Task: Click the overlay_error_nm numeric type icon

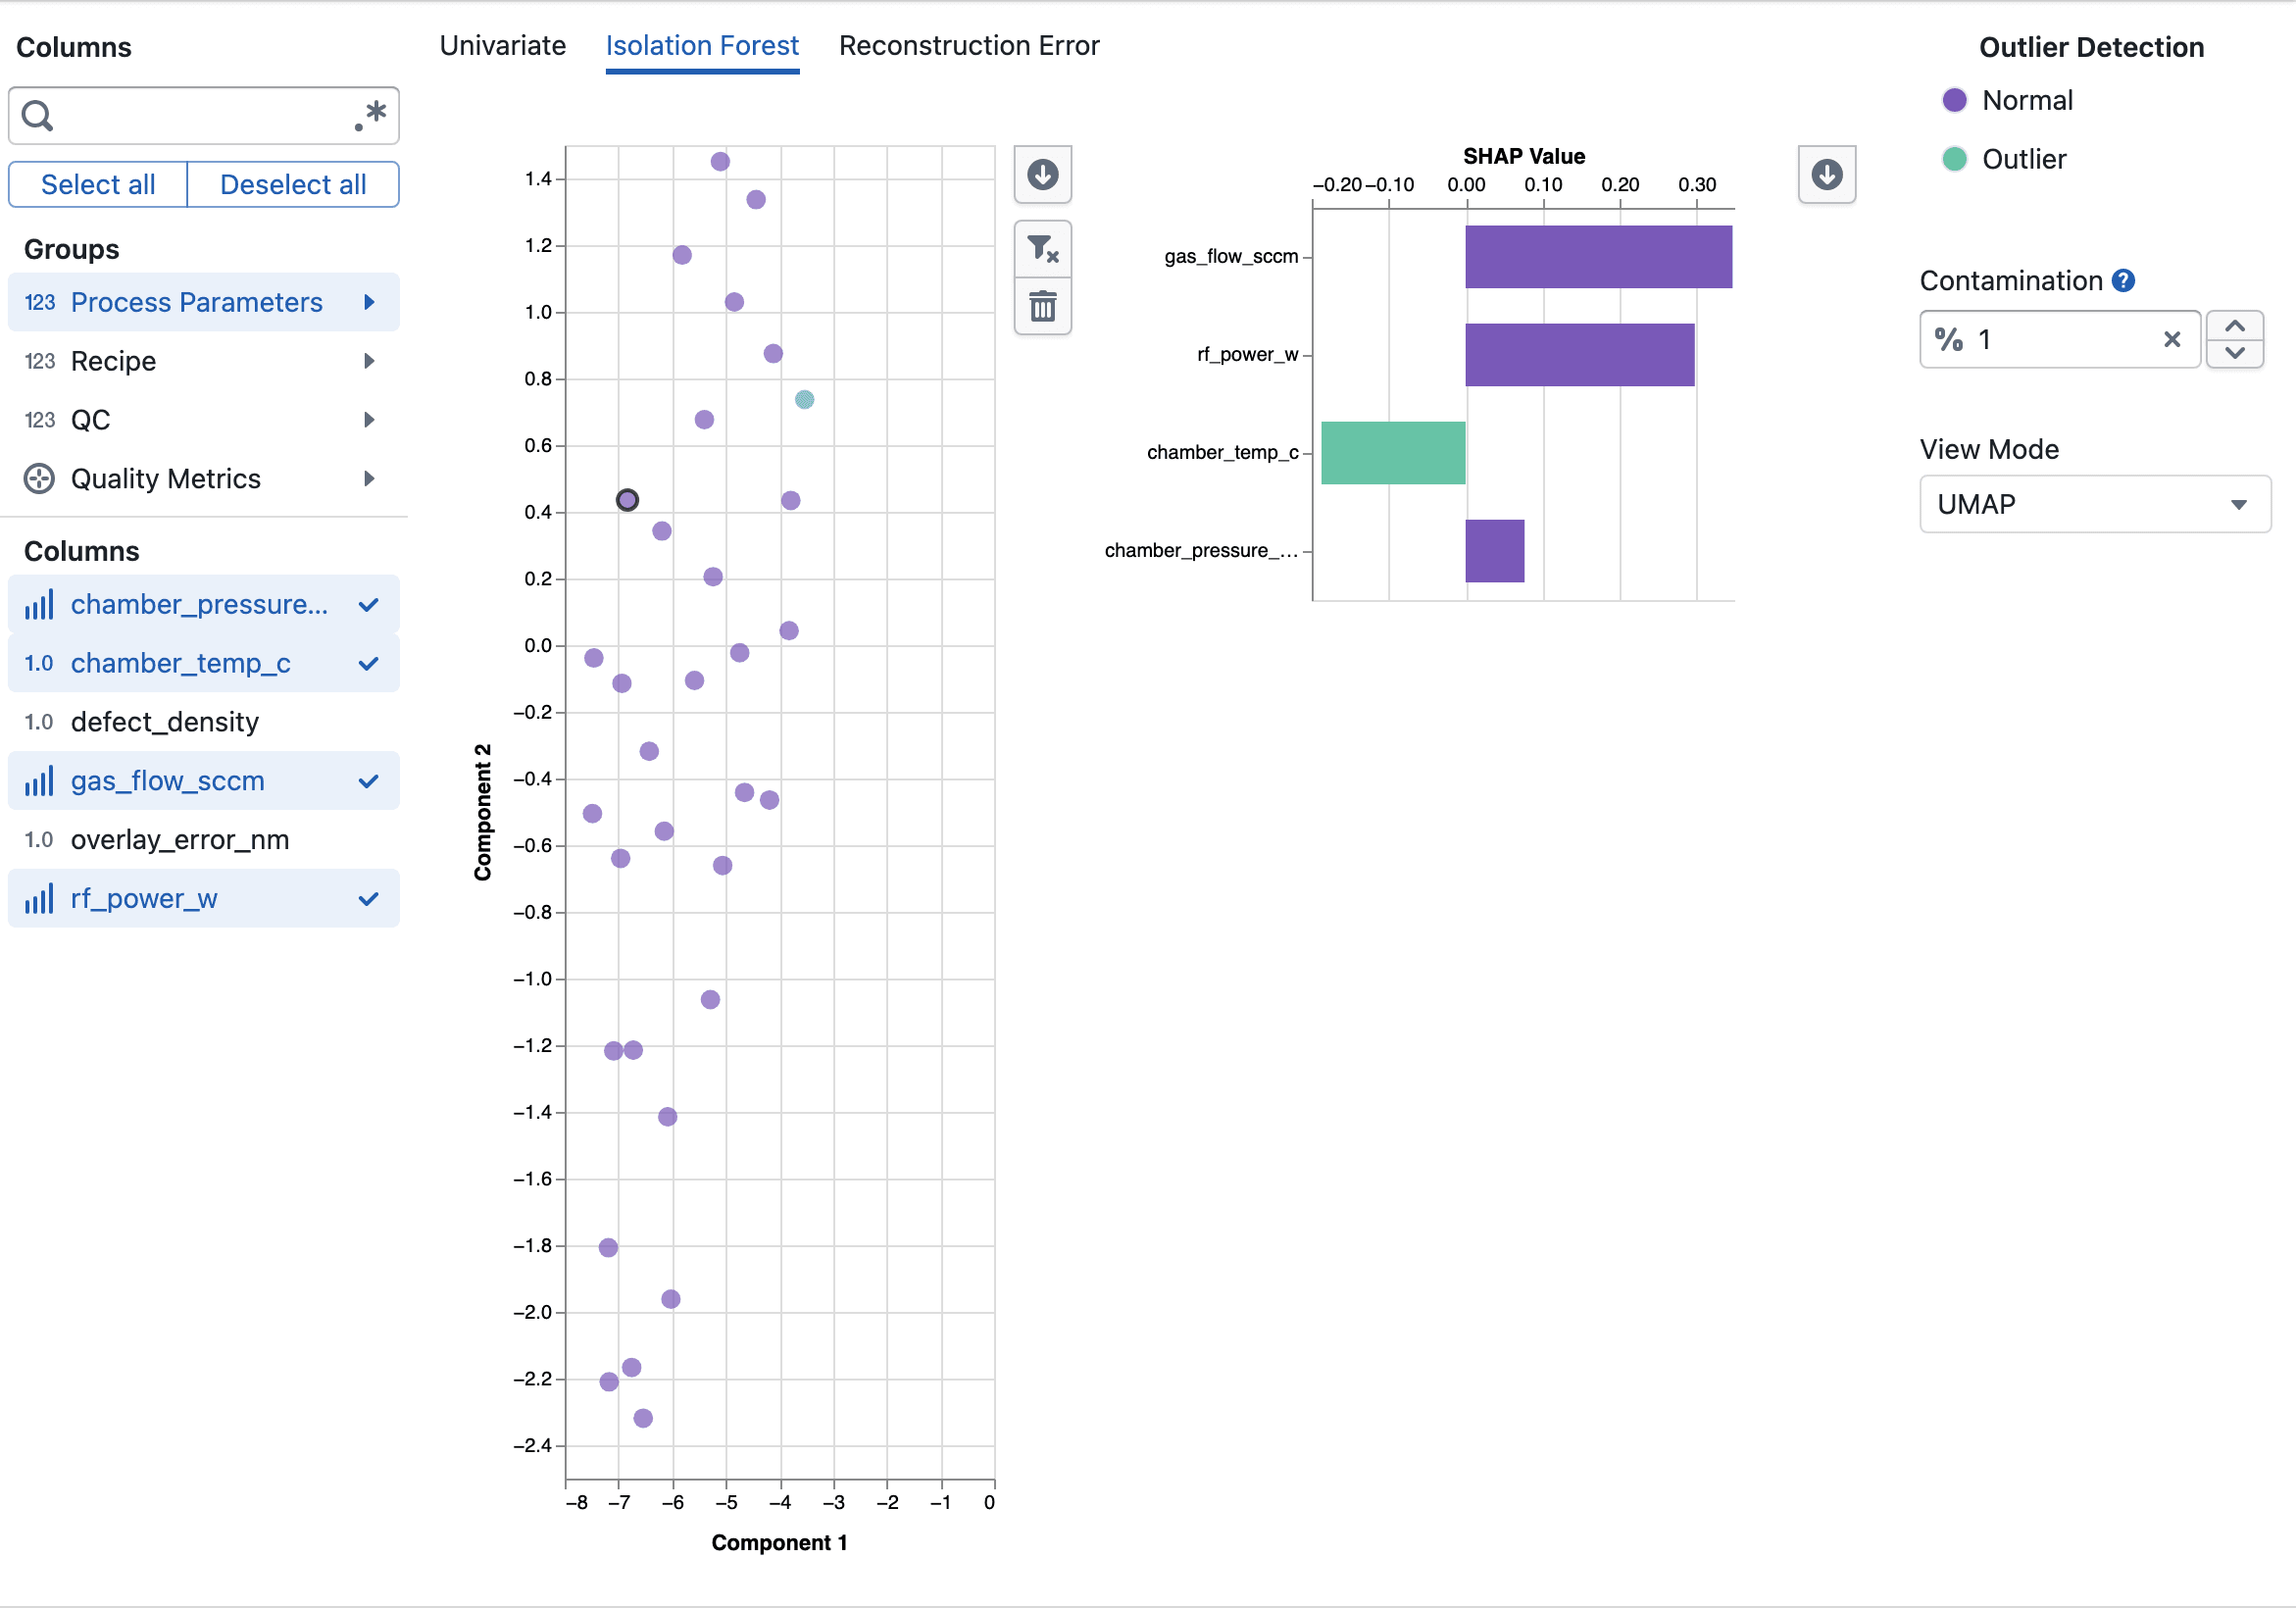Action: pyautogui.click(x=39, y=840)
